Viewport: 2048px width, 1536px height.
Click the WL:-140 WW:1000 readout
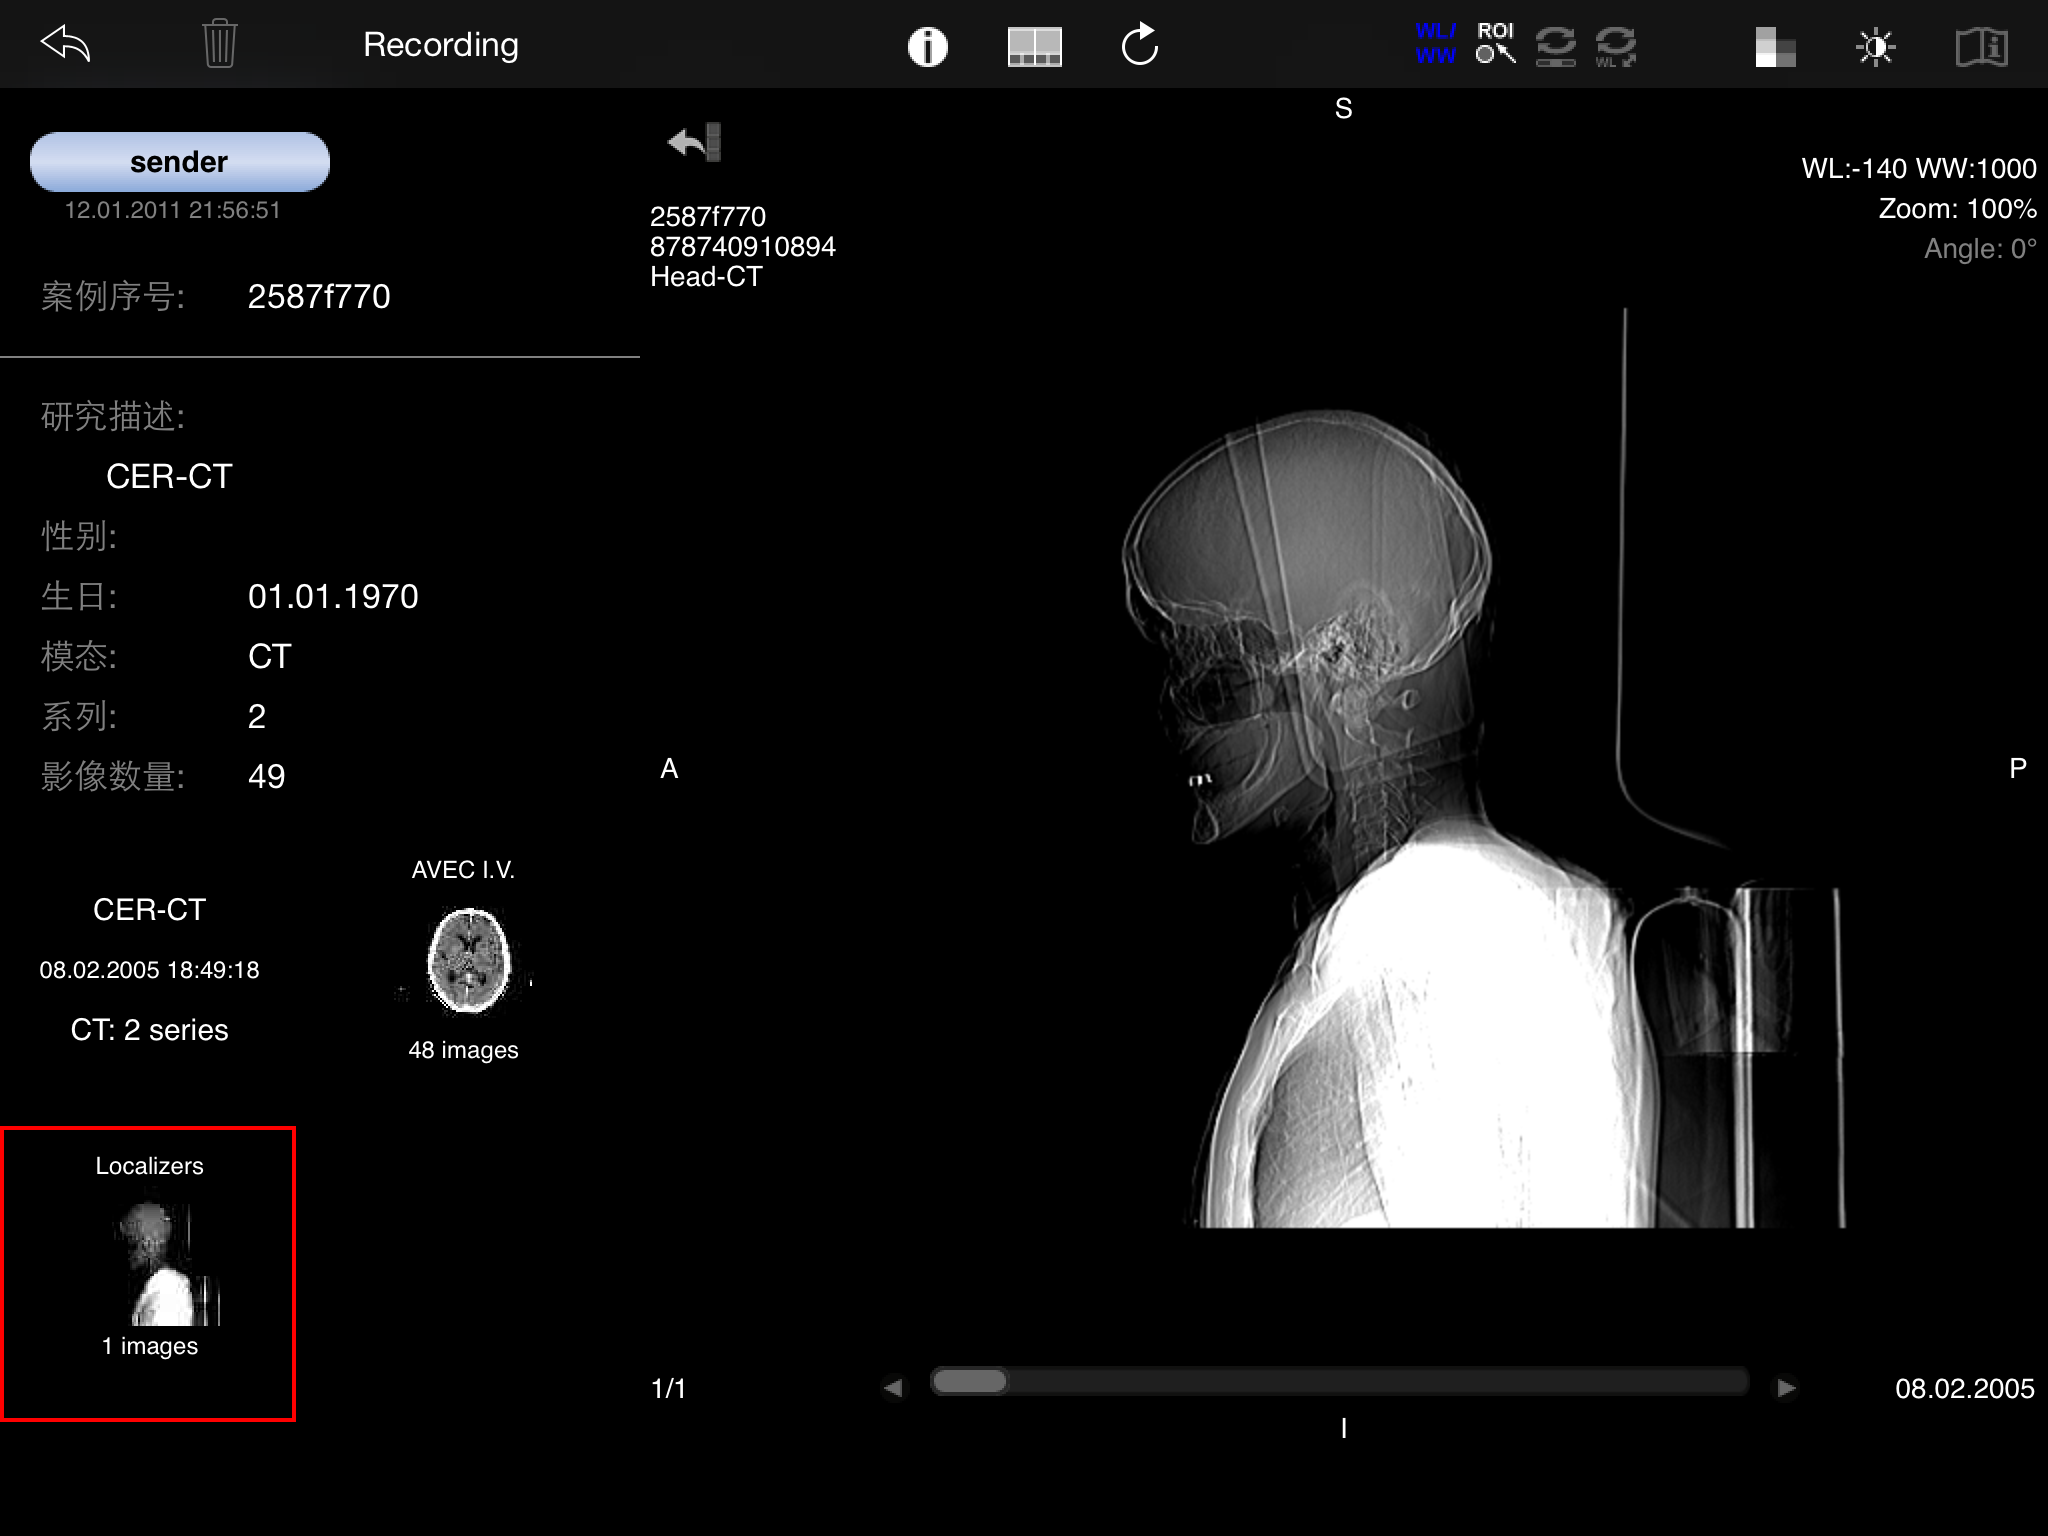pos(1918,168)
